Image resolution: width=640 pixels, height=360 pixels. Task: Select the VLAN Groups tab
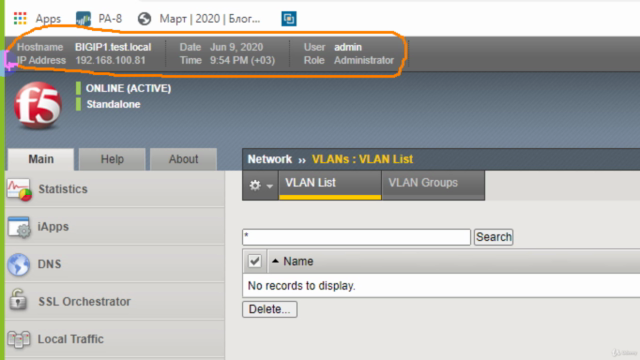coord(433,185)
